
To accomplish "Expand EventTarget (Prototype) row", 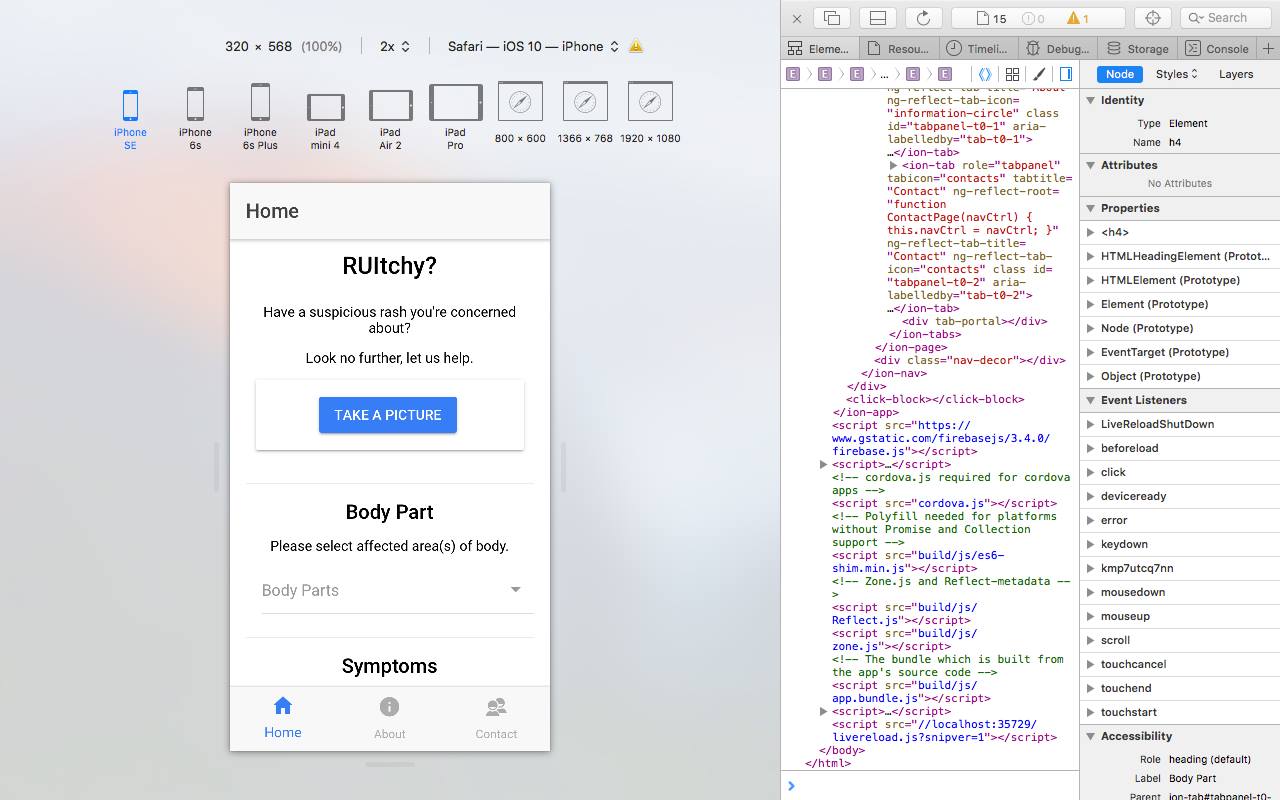I will pyautogui.click(x=1090, y=352).
